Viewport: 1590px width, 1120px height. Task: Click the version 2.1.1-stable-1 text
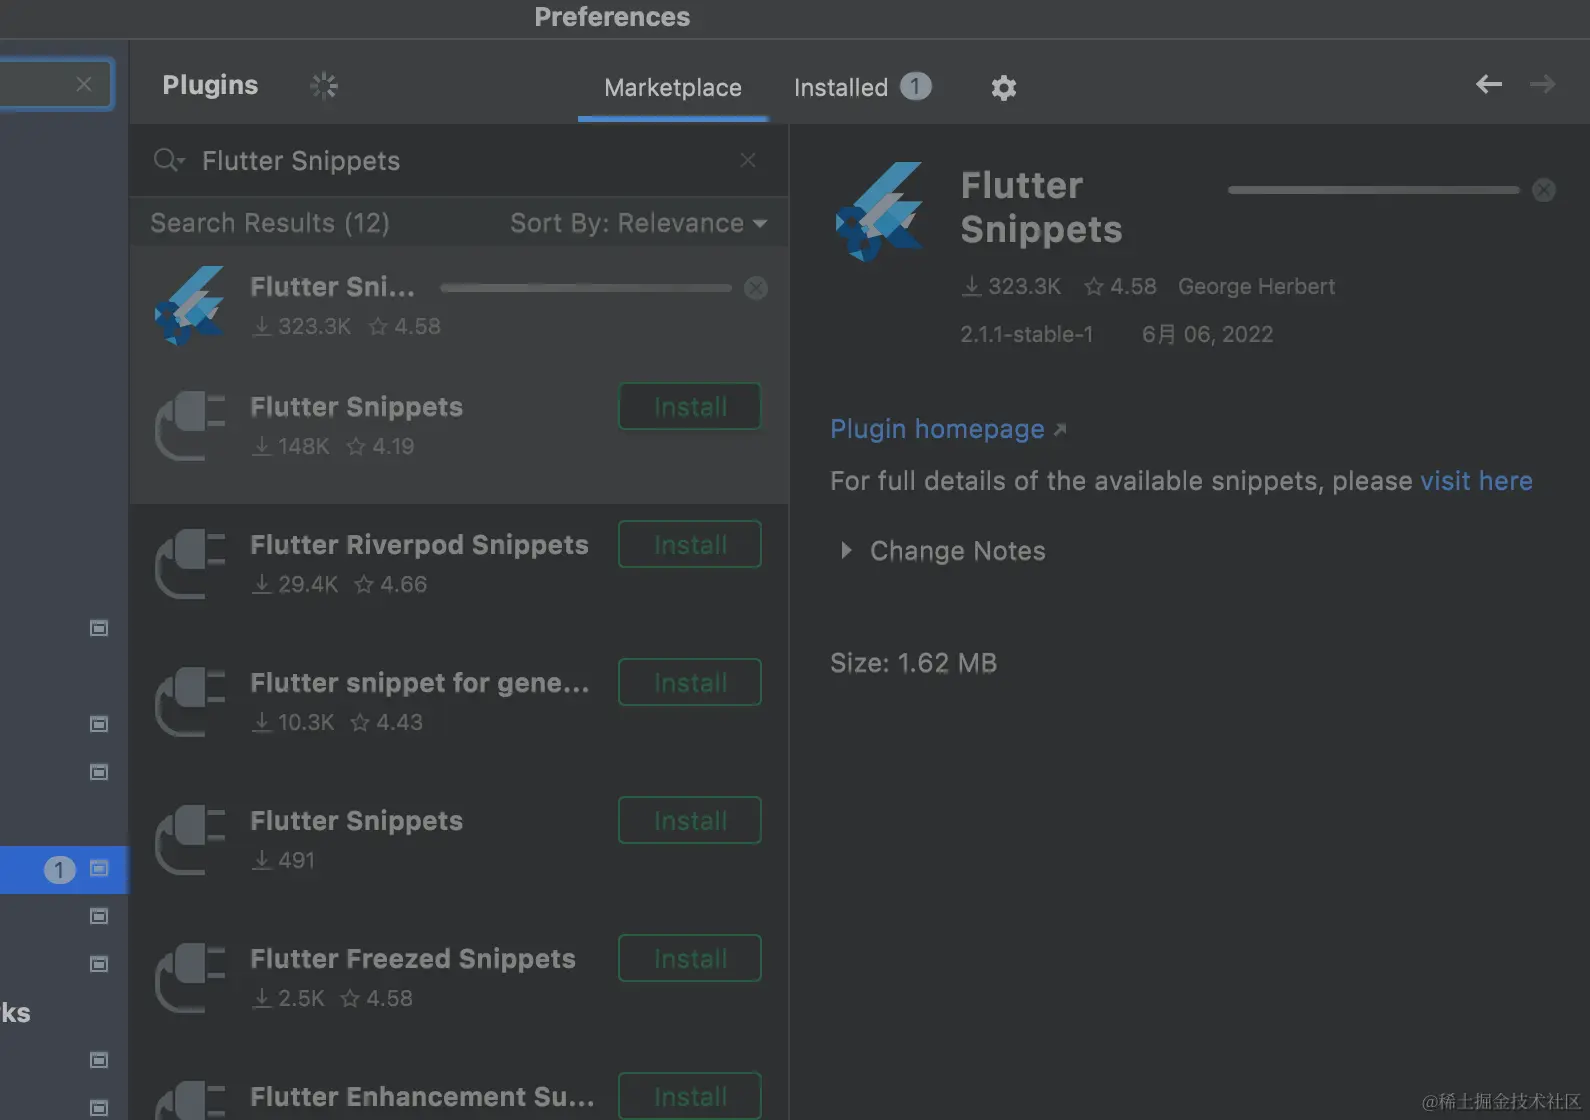pyautogui.click(x=1027, y=335)
